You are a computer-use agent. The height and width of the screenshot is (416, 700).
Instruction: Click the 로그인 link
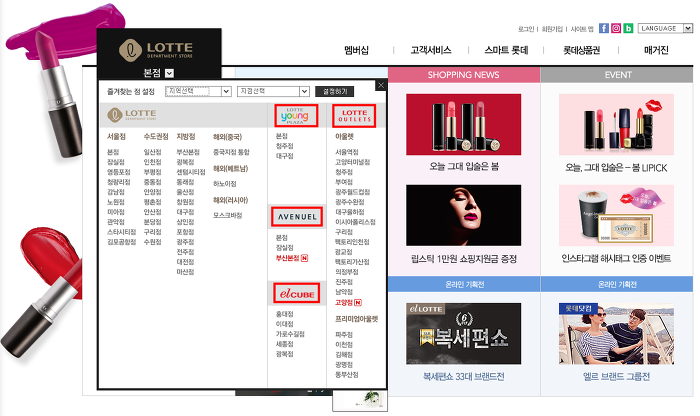(x=526, y=29)
